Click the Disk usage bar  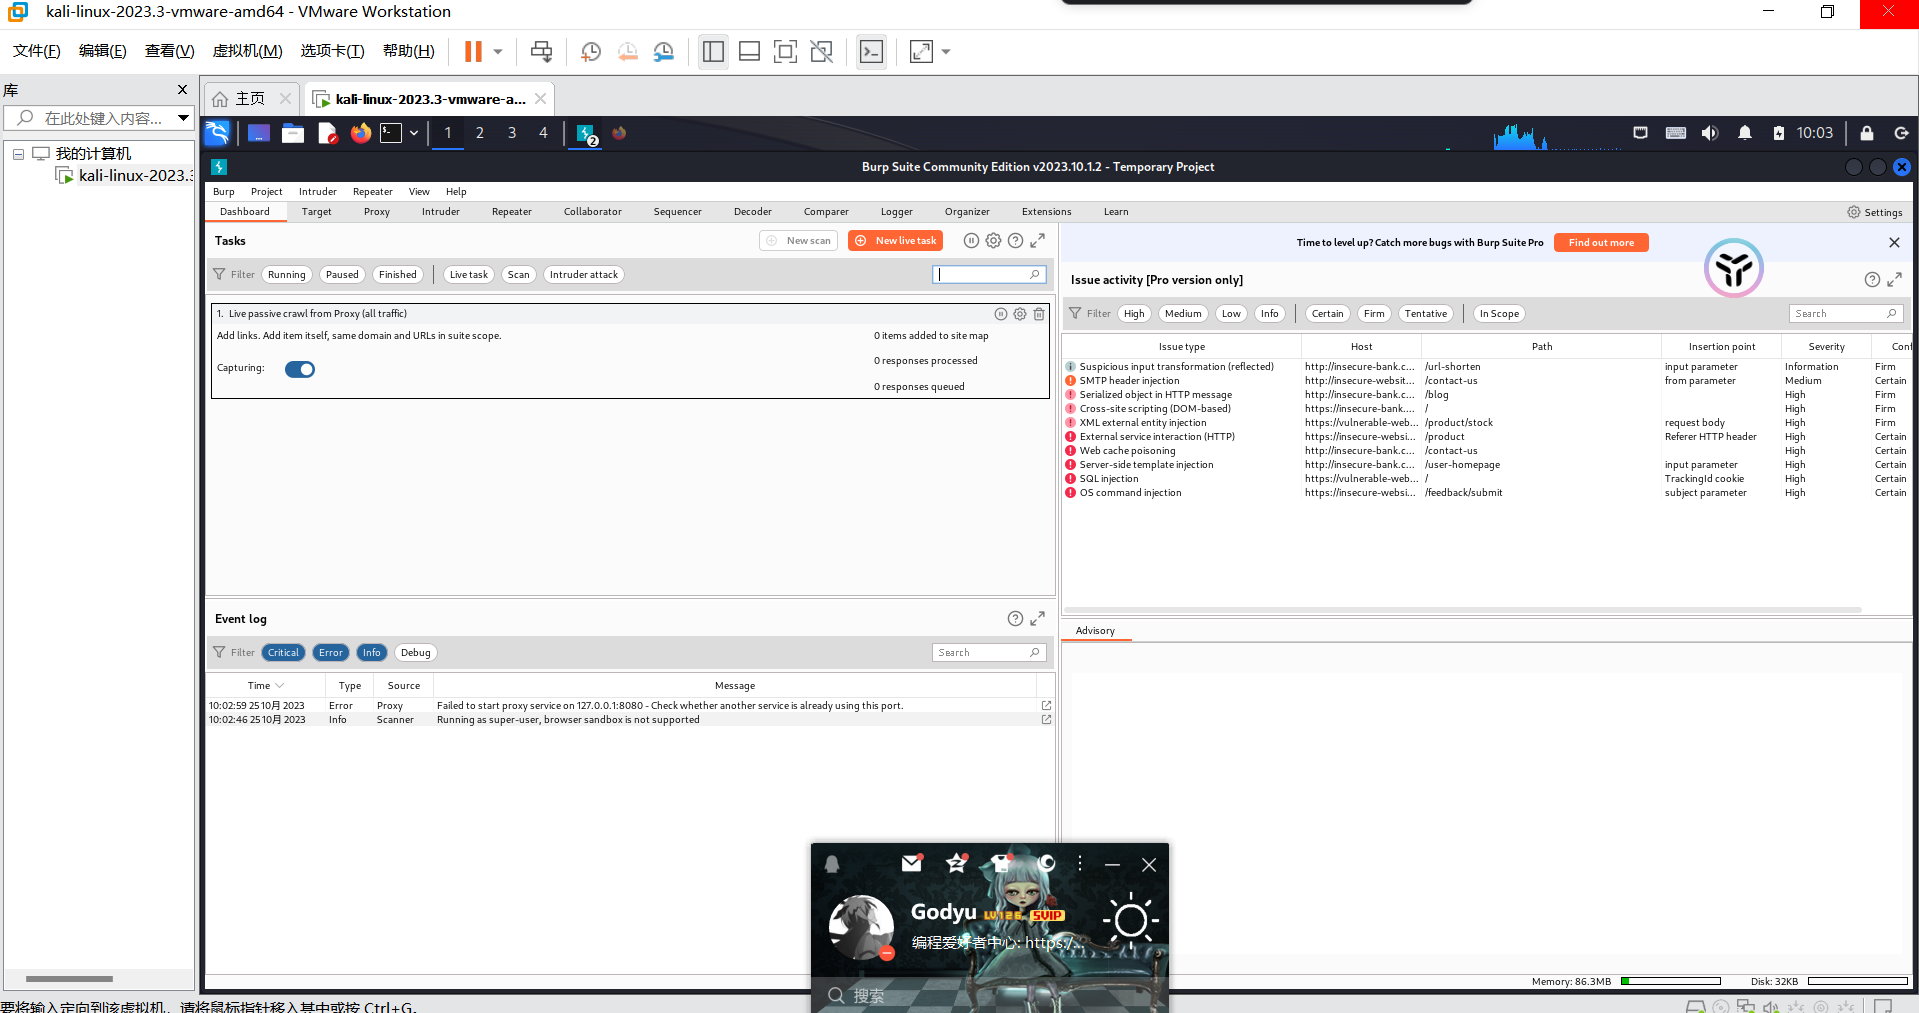pyautogui.click(x=1858, y=982)
